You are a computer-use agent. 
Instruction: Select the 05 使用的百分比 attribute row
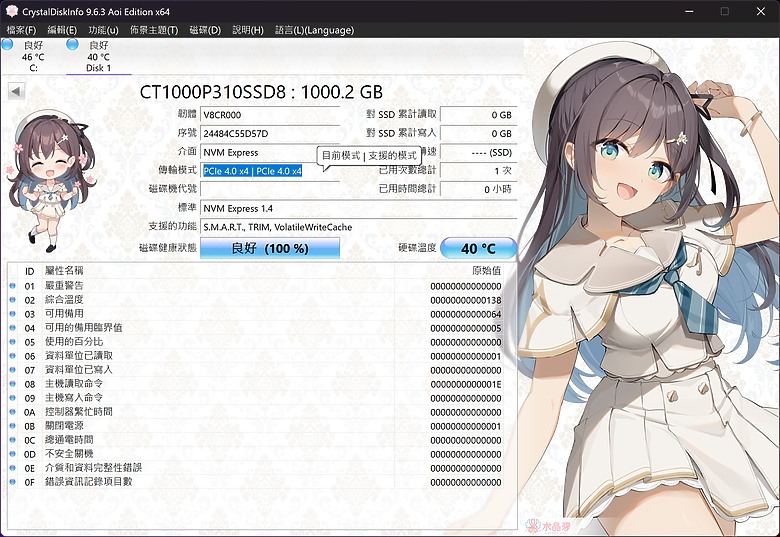tap(256, 342)
